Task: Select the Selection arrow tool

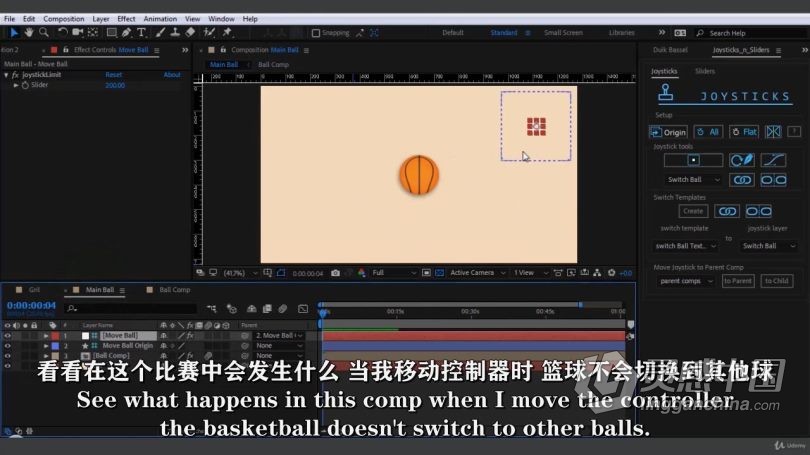Action: pyautogui.click(x=14, y=33)
